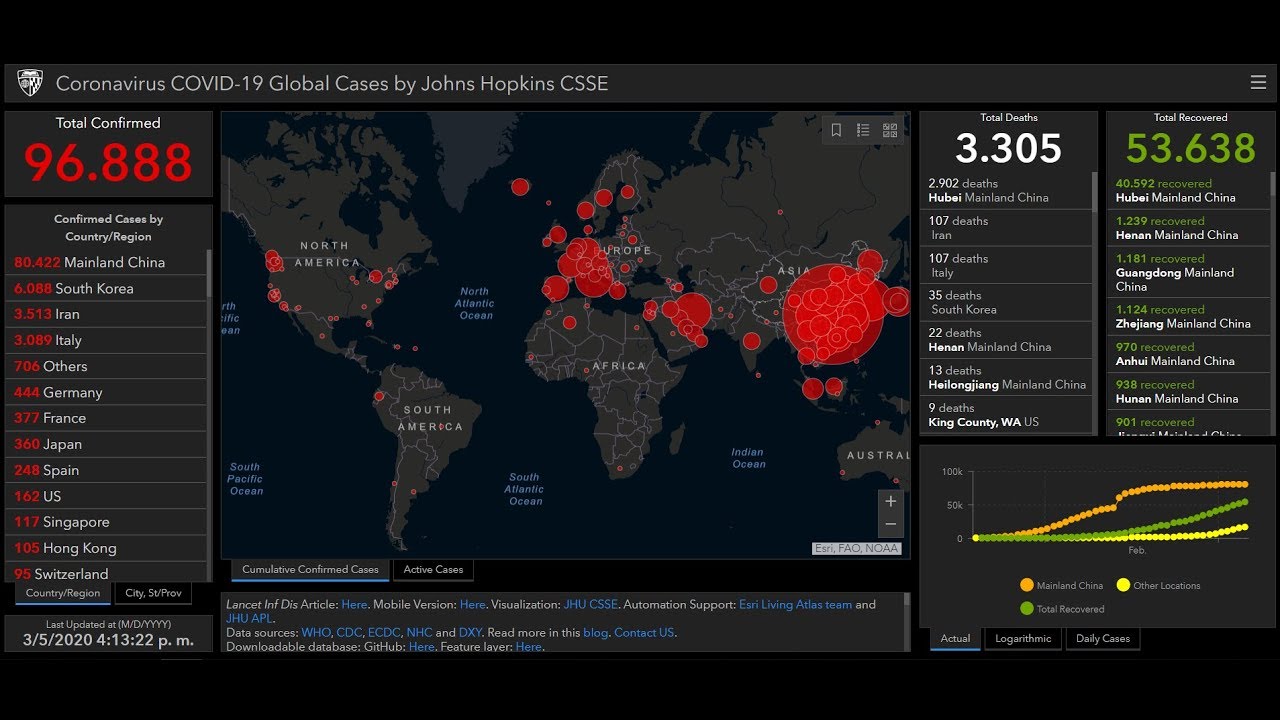Open the Esri, FAO, NOAA attribution
The height and width of the screenshot is (720, 1280).
click(856, 548)
